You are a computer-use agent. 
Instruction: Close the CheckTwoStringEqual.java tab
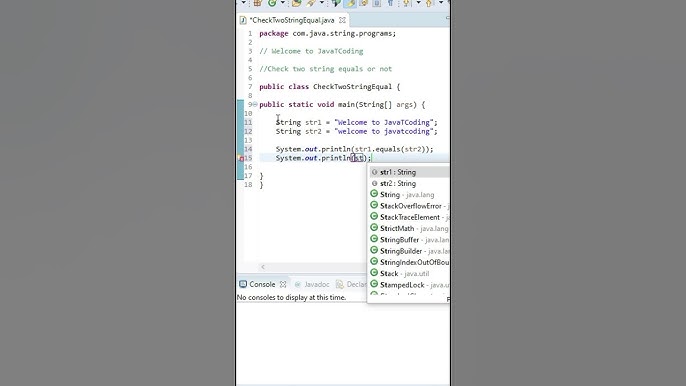pos(343,20)
